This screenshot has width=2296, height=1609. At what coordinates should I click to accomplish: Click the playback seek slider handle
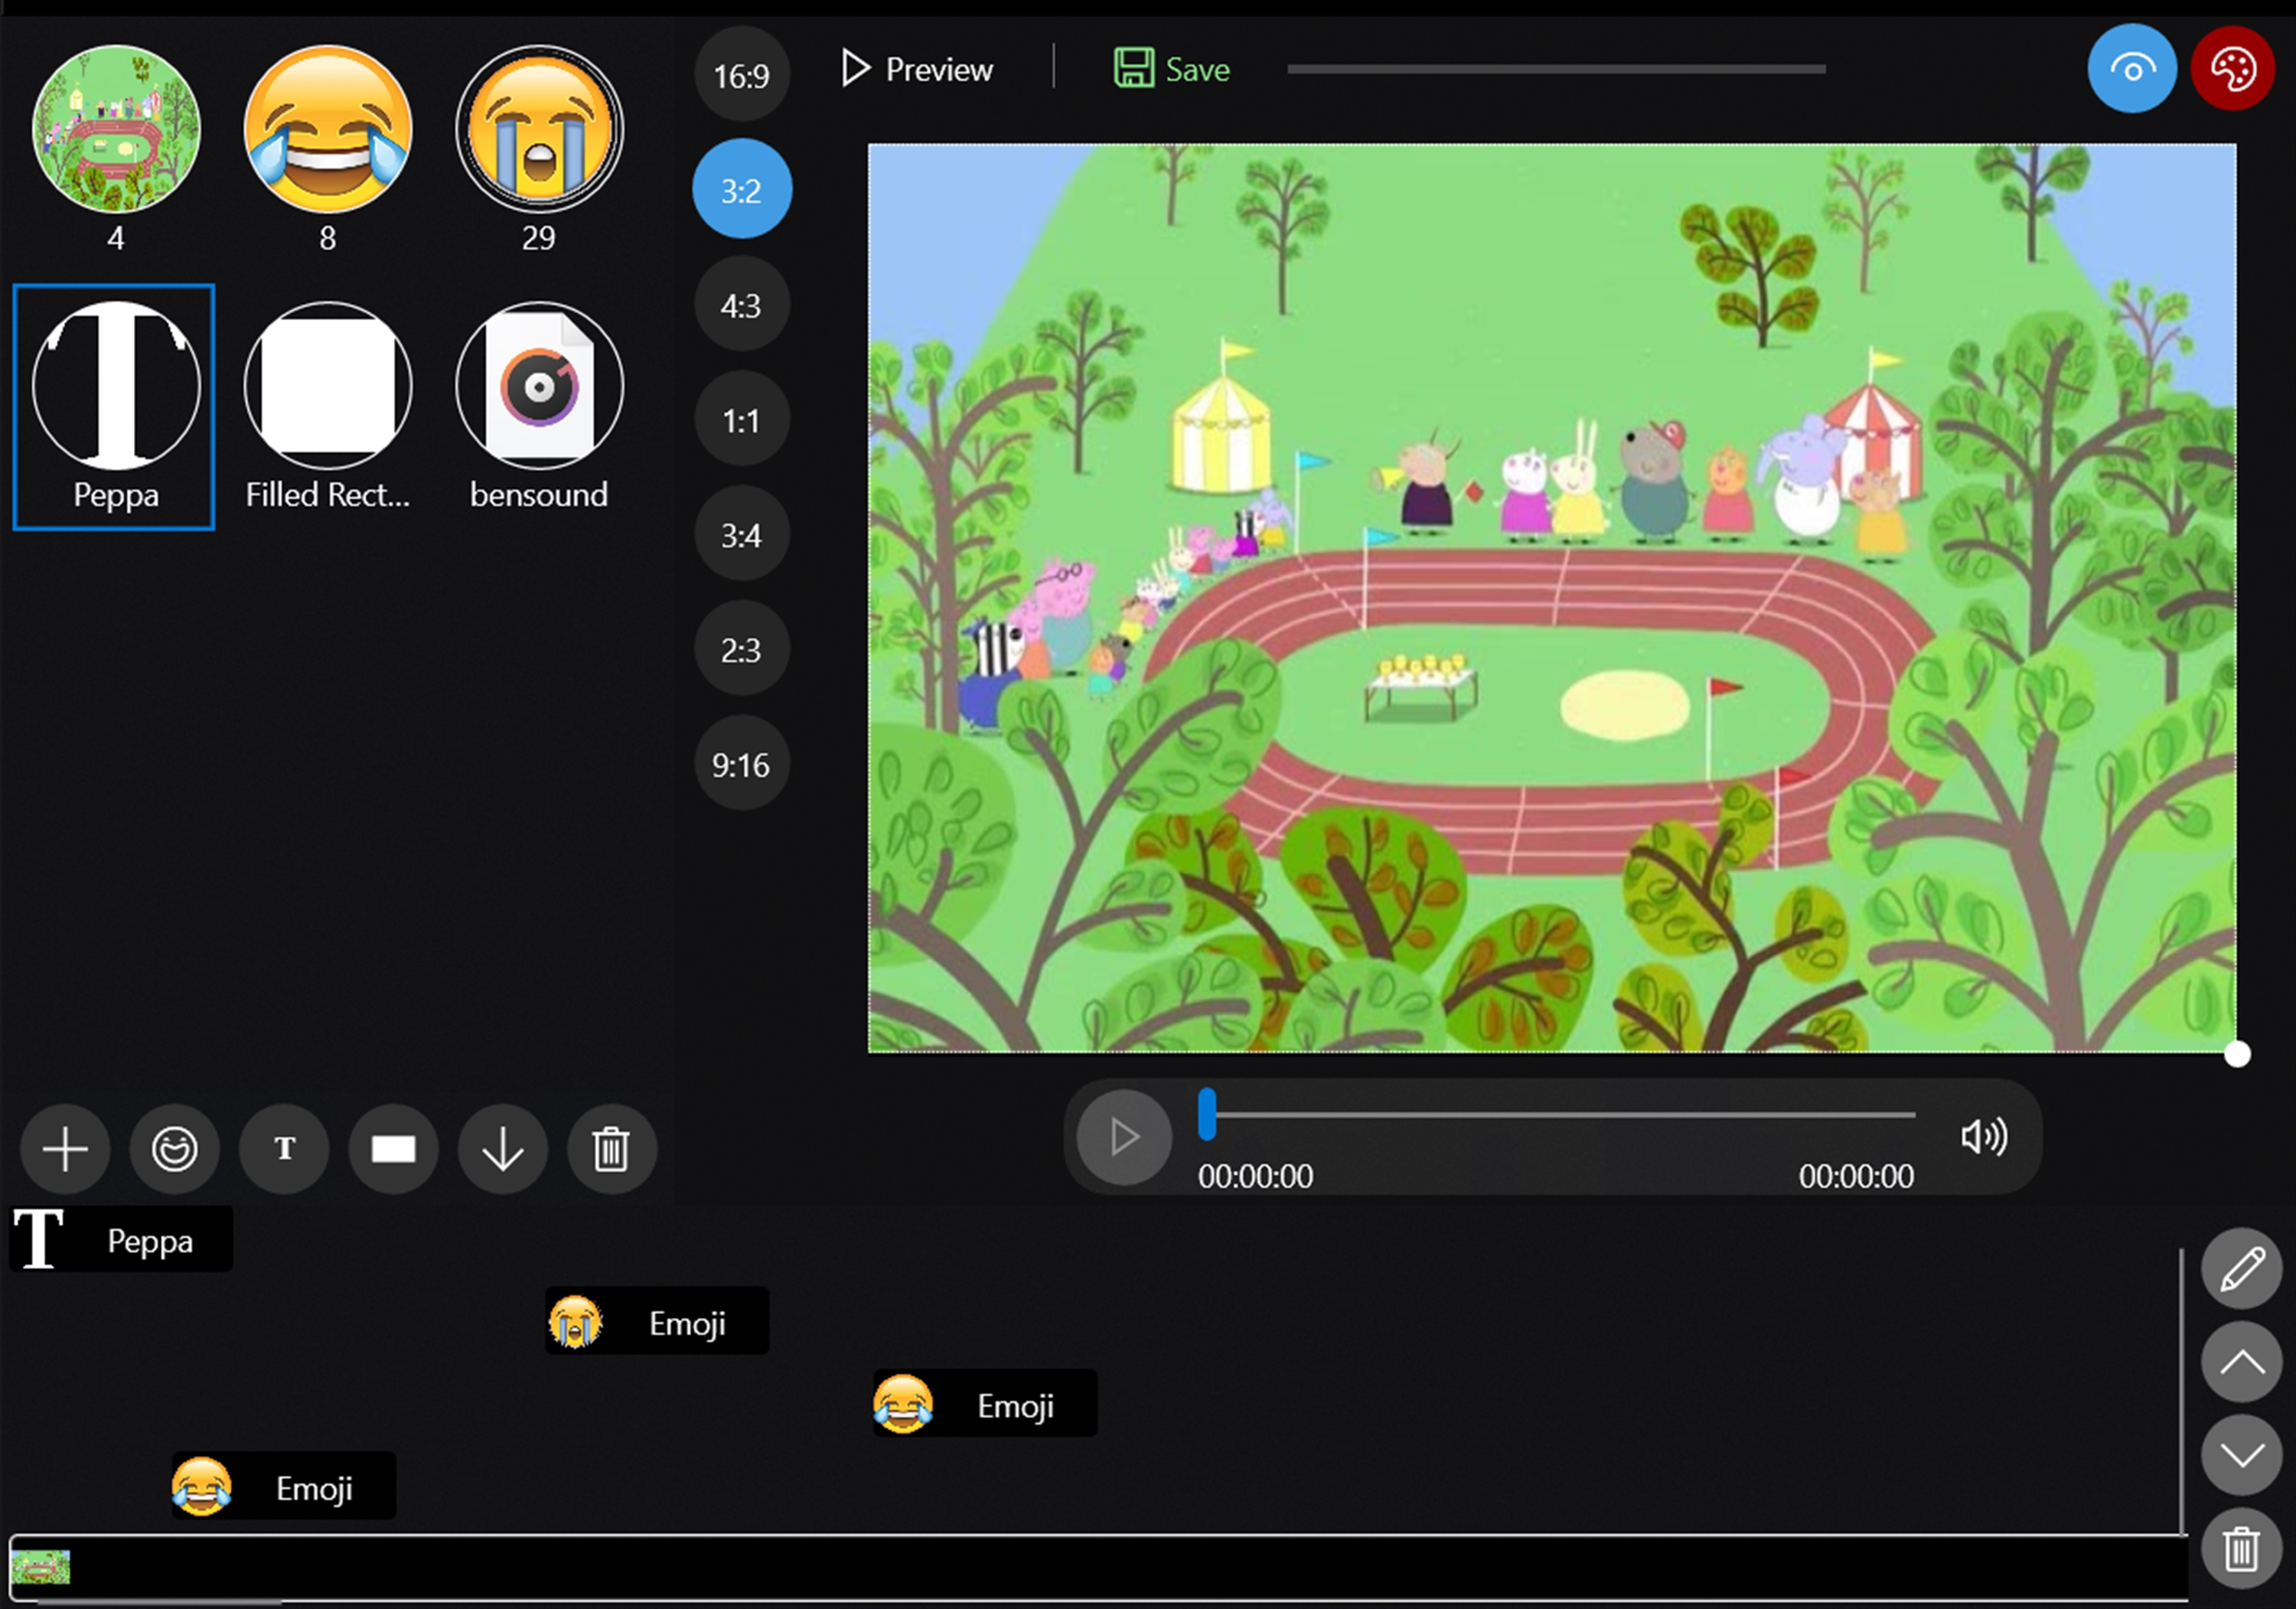tap(1207, 1114)
